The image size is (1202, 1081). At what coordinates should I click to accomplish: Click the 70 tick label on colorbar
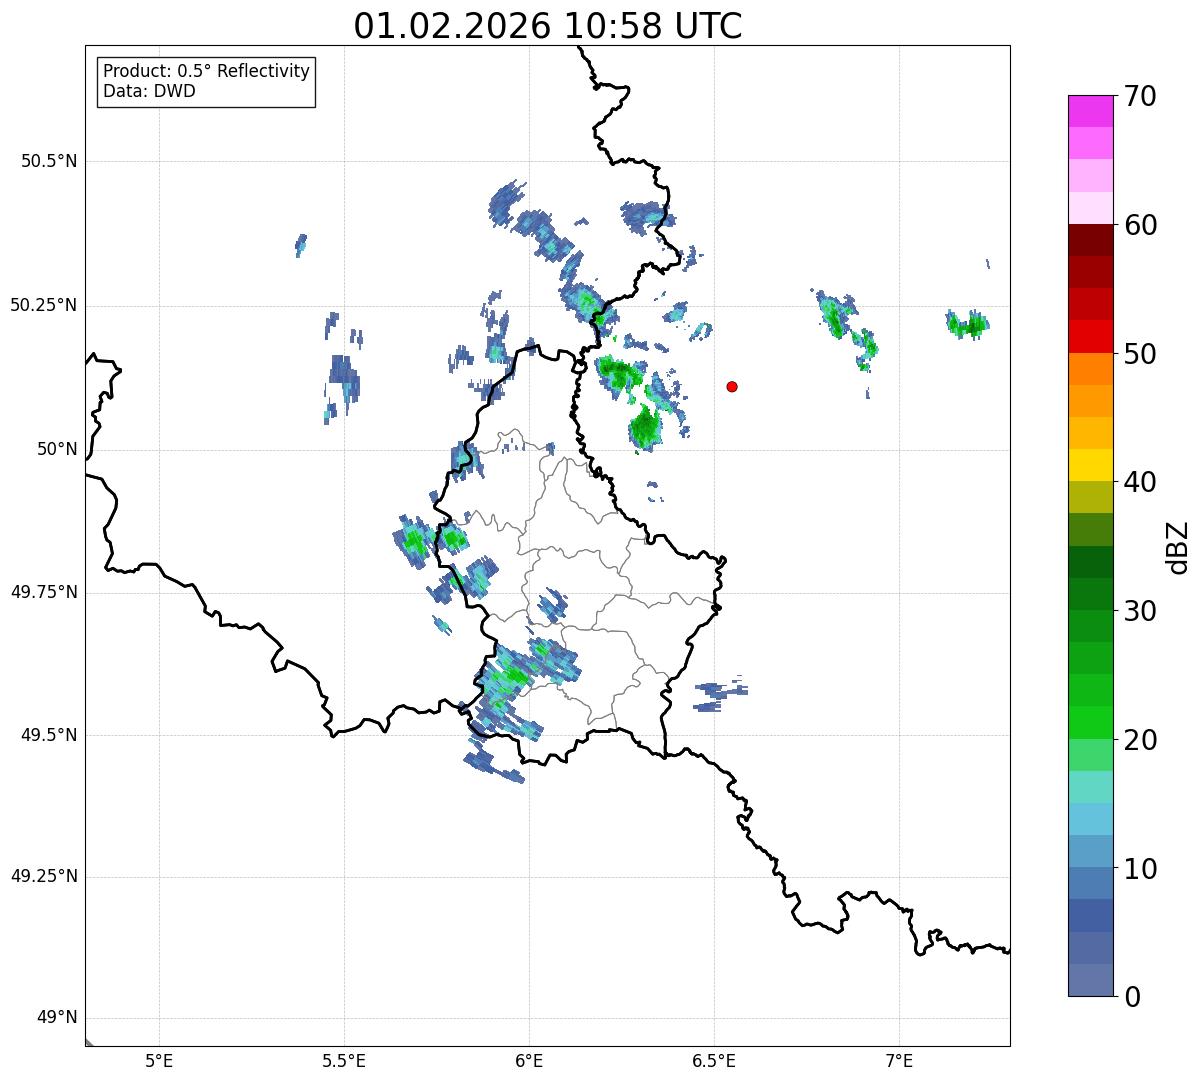[x=1140, y=96]
